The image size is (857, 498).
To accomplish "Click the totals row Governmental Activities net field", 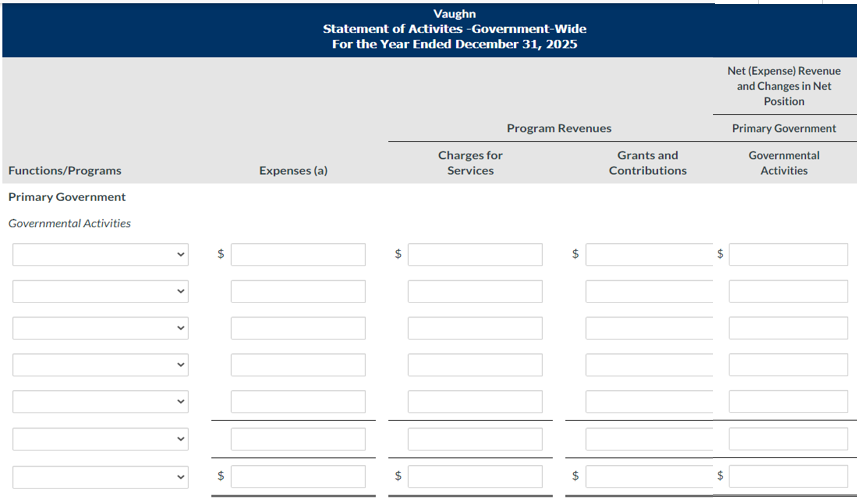I will pos(788,477).
